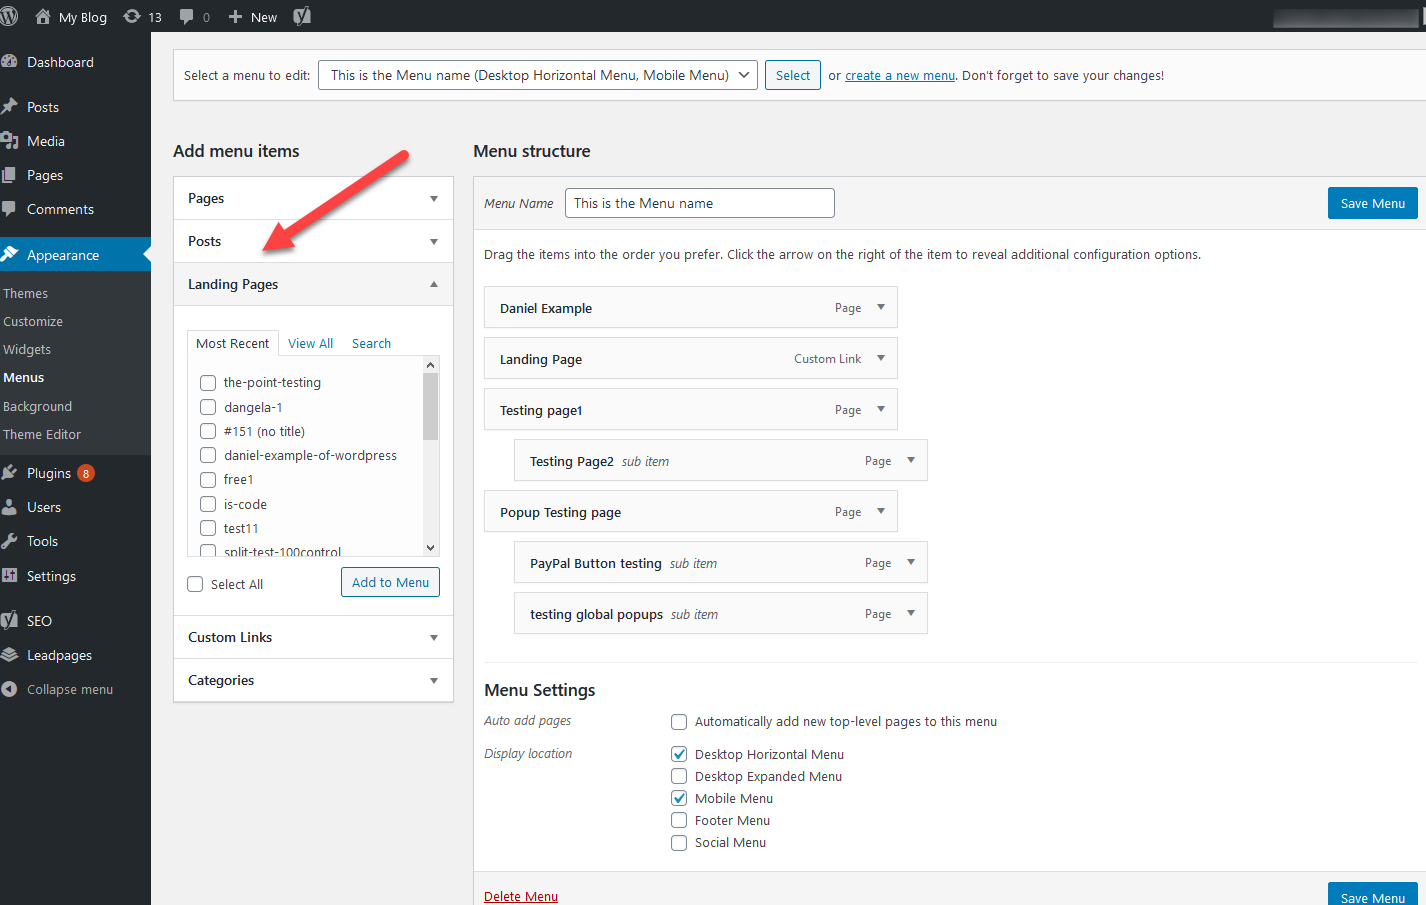Open the WordPress logo menu
The width and height of the screenshot is (1426, 905).
point(9,16)
